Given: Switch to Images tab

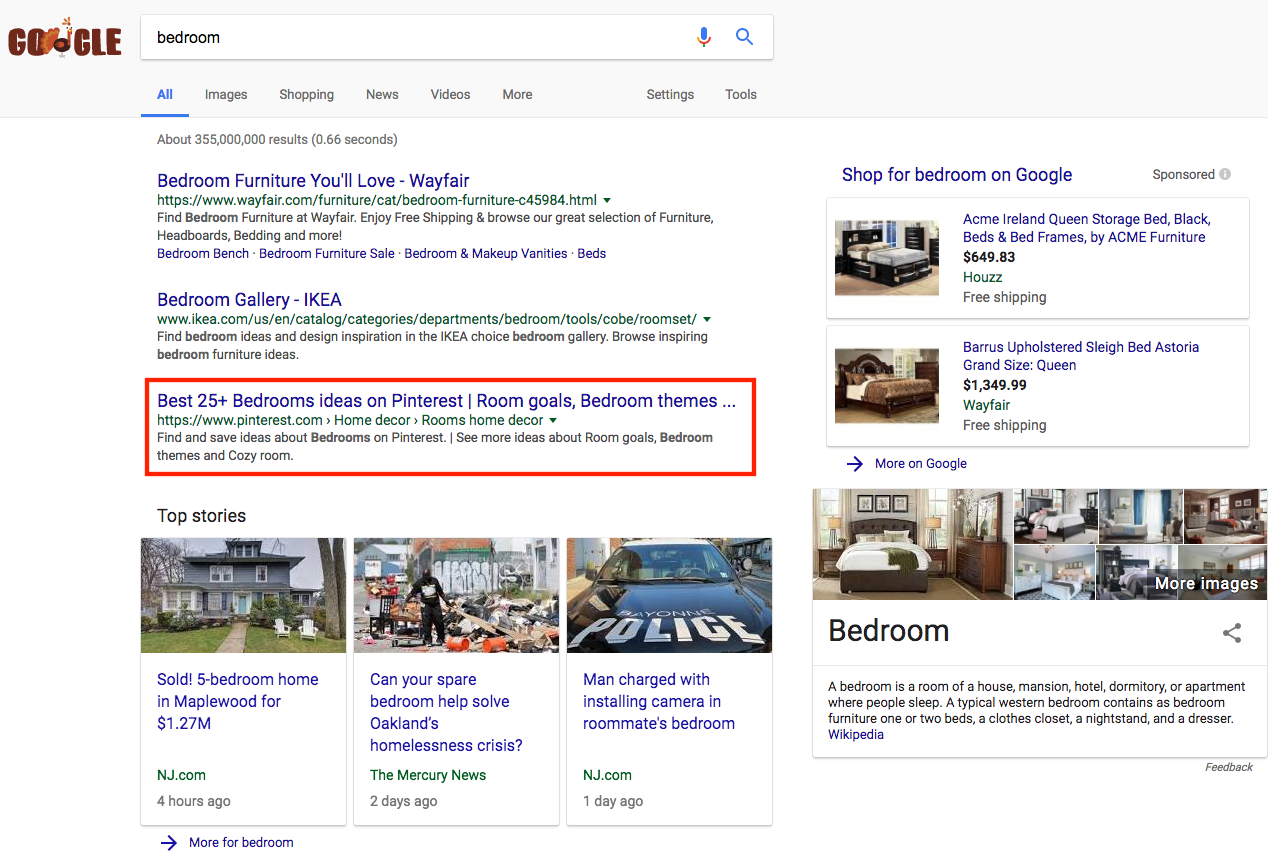Looking at the screenshot, I should click(x=226, y=94).
